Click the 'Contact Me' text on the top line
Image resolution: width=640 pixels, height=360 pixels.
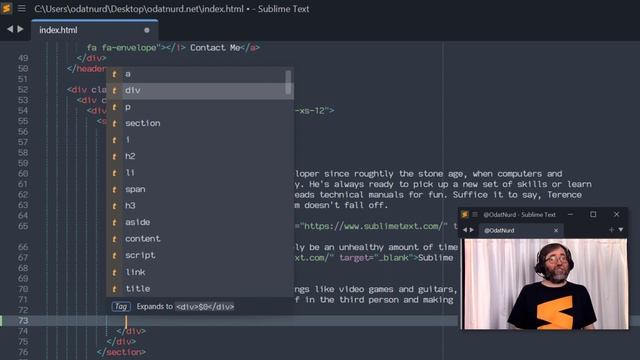pos(215,48)
